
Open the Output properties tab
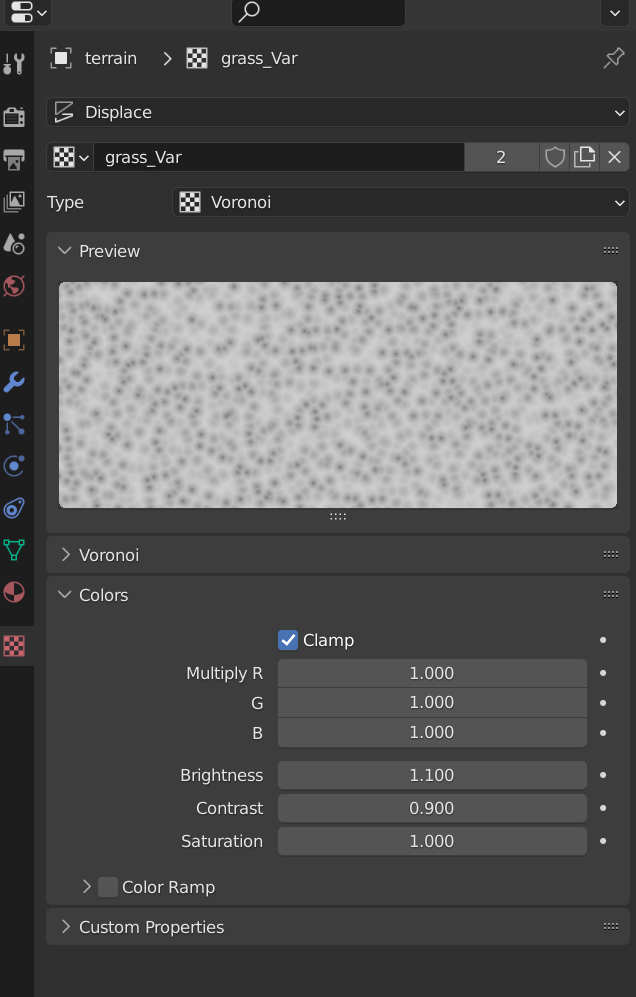point(14,159)
